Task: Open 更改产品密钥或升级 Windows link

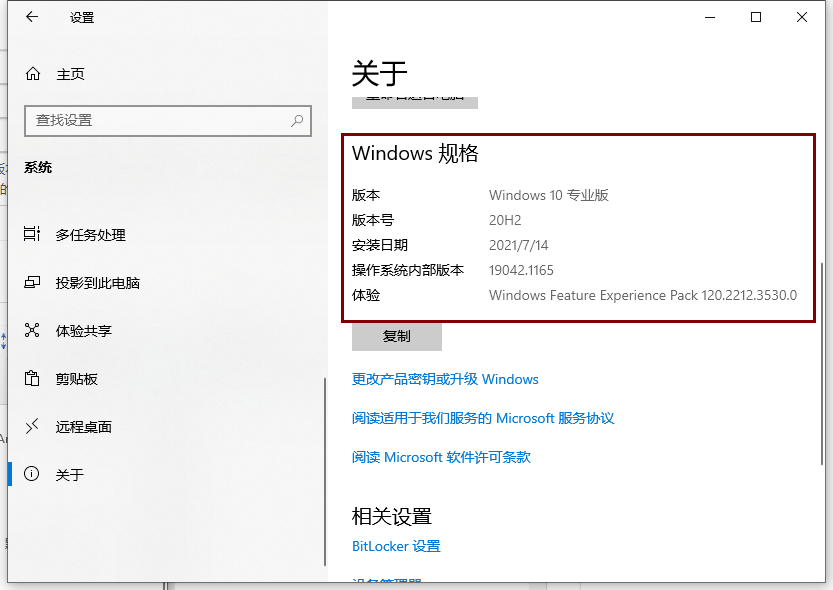Action: 445,379
